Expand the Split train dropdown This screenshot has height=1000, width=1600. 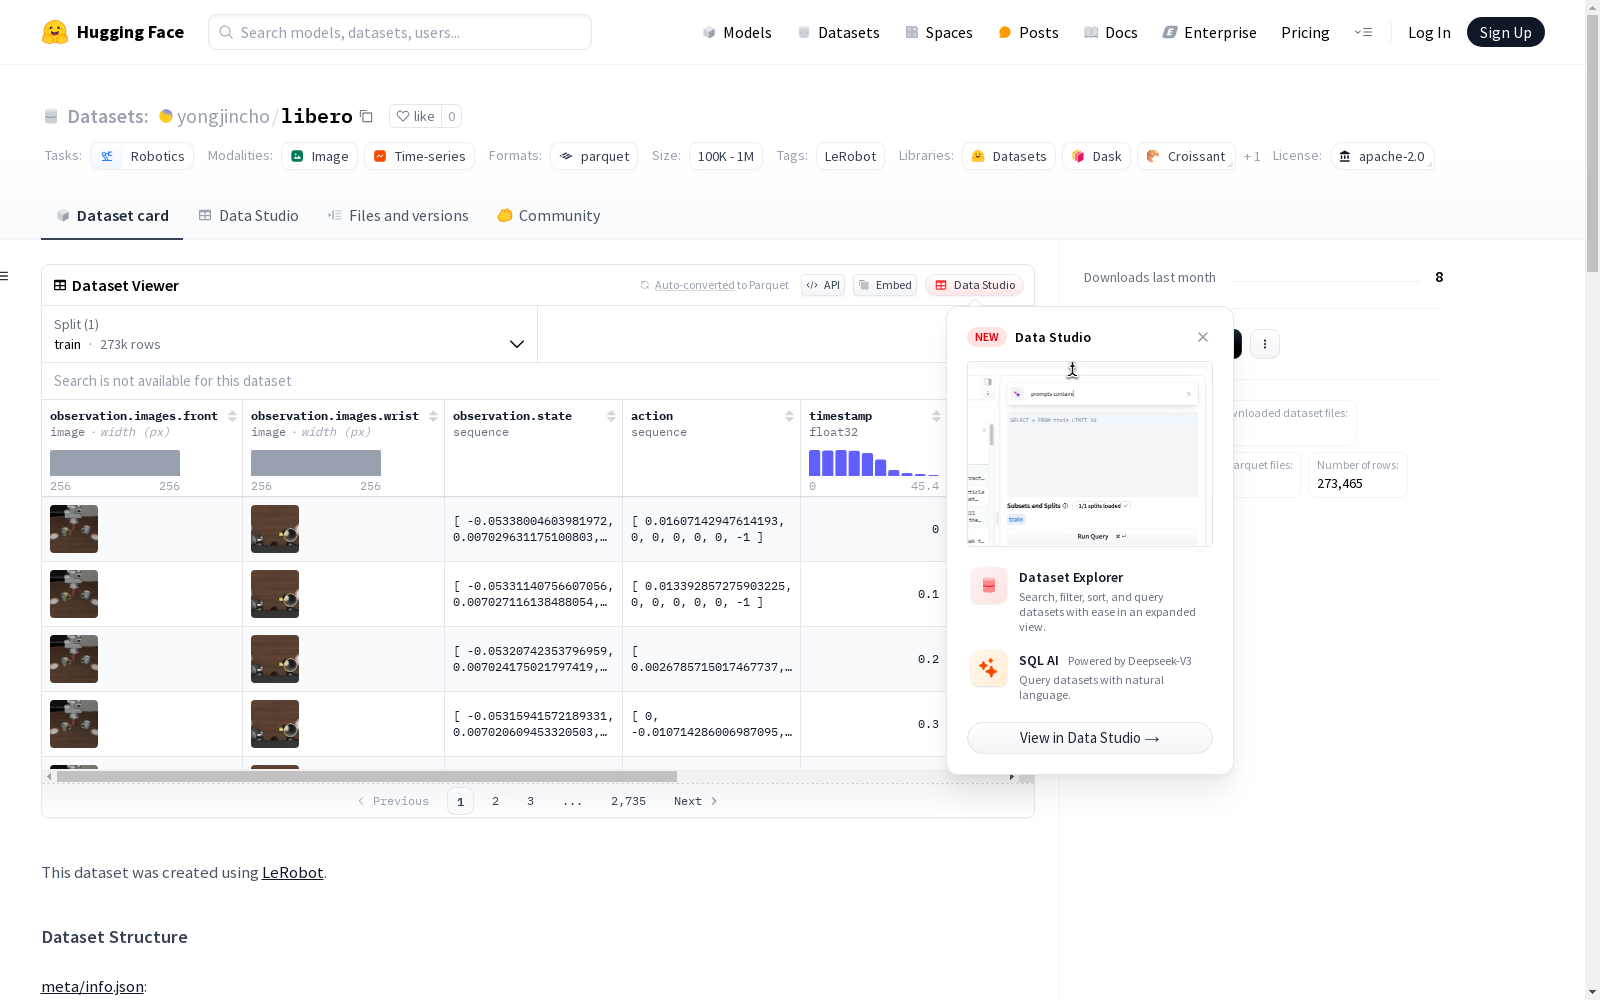pos(289,334)
